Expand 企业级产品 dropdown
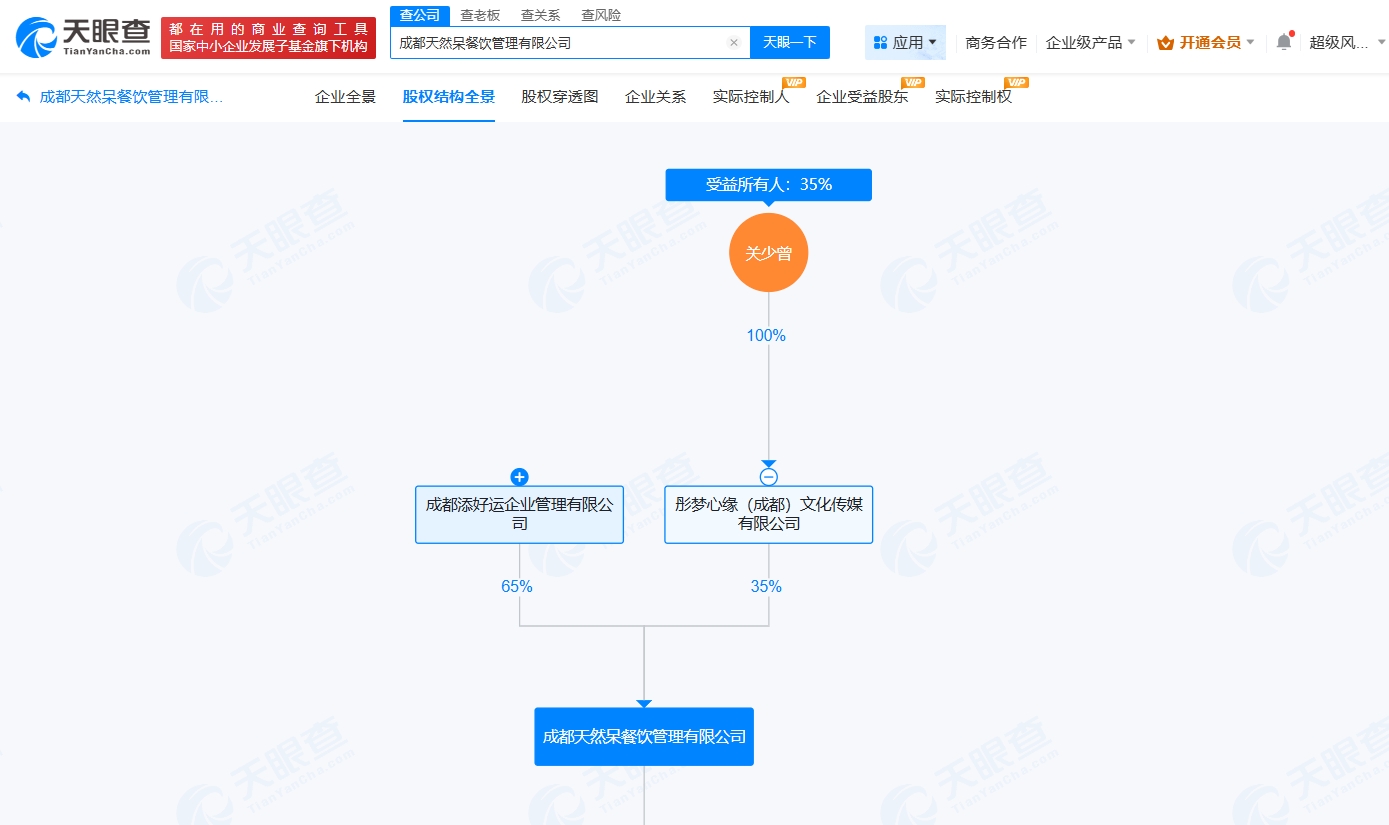Image resolution: width=1389 pixels, height=825 pixels. (x=1090, y=42)
